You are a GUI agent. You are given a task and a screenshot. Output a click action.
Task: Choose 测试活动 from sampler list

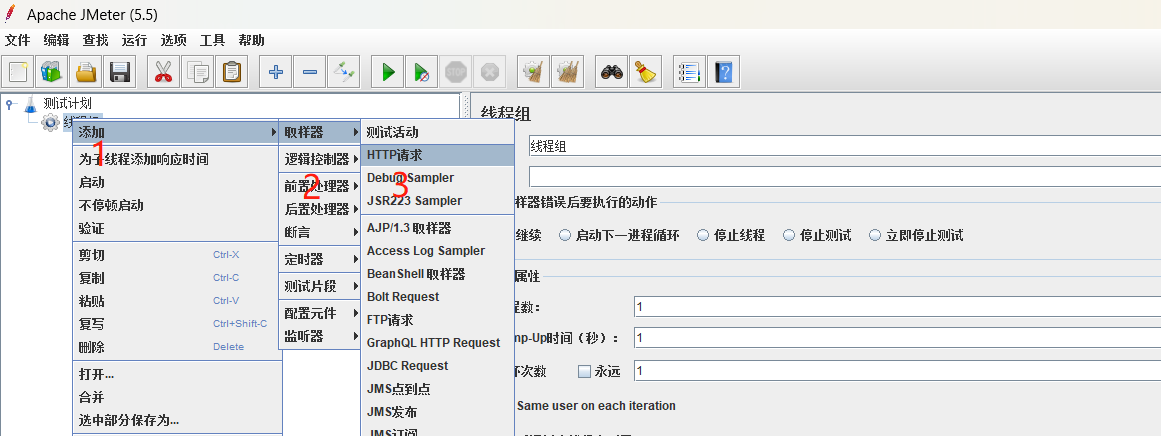438,133
